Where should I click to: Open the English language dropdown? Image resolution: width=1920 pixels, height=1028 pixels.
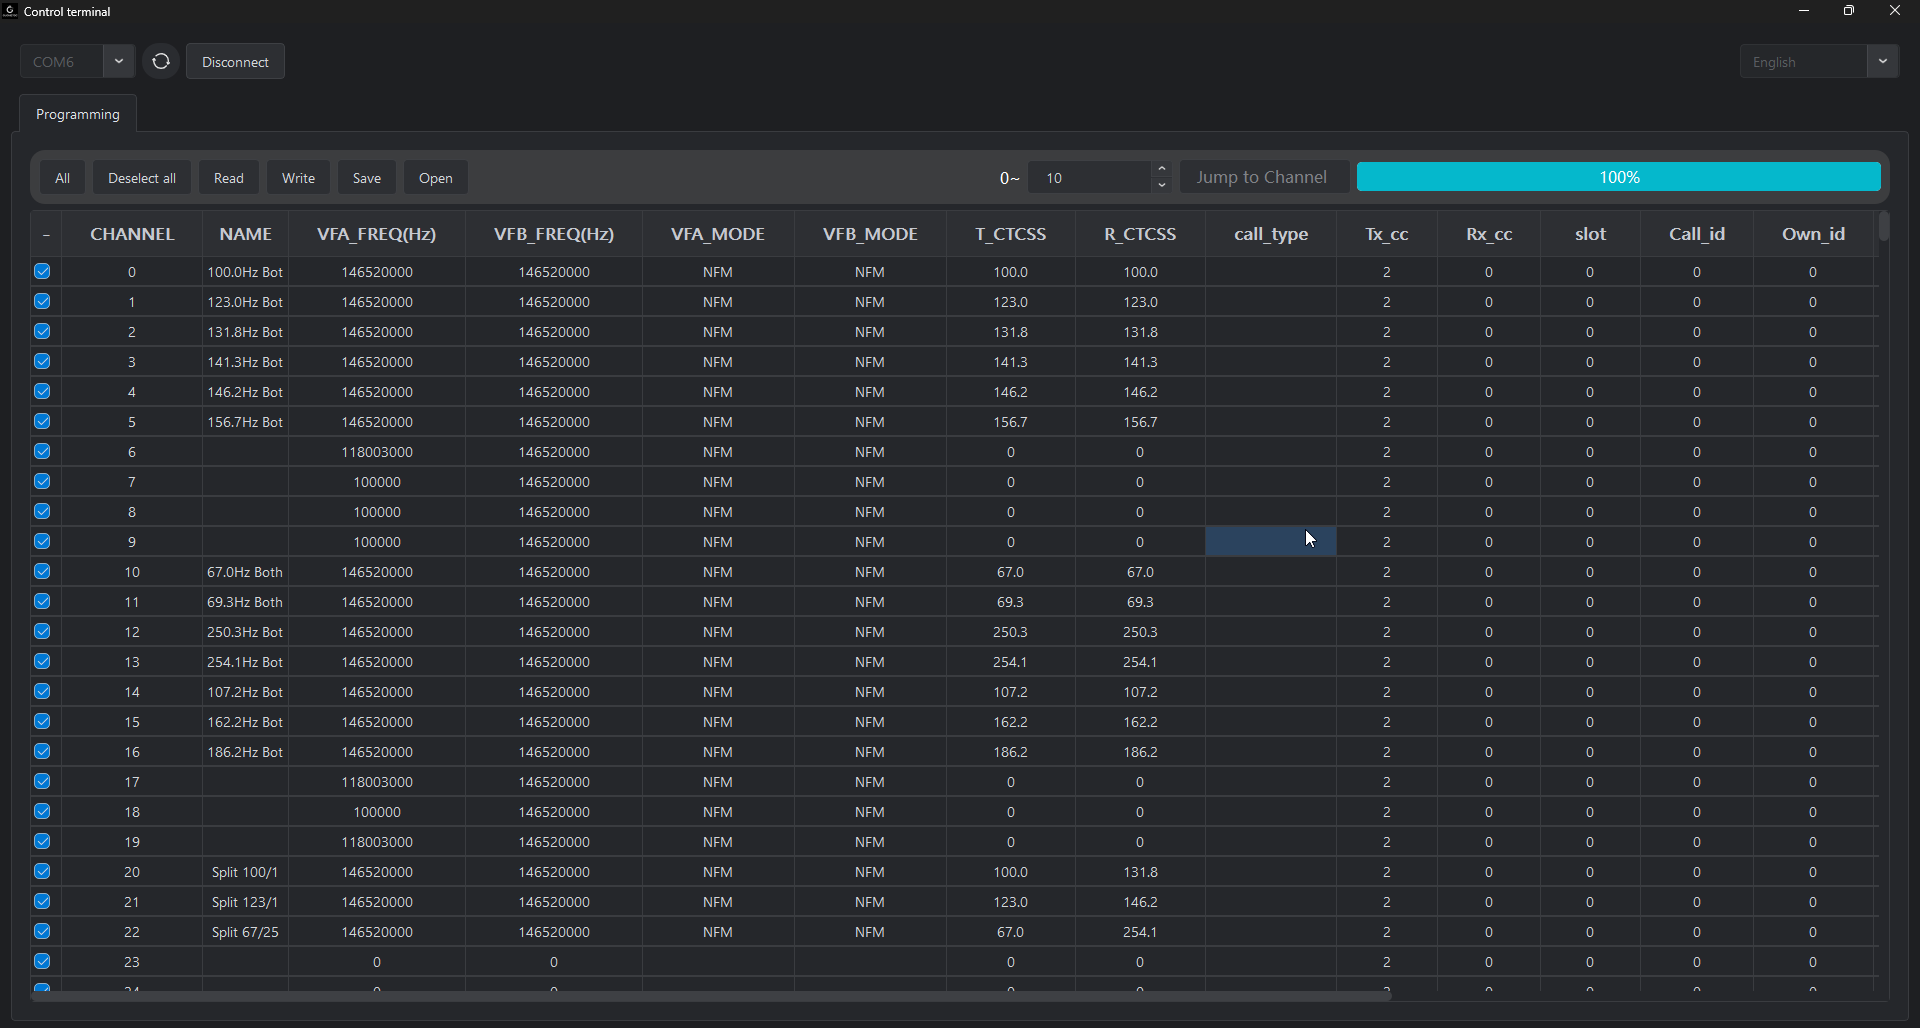click(x=1883, y=61)
